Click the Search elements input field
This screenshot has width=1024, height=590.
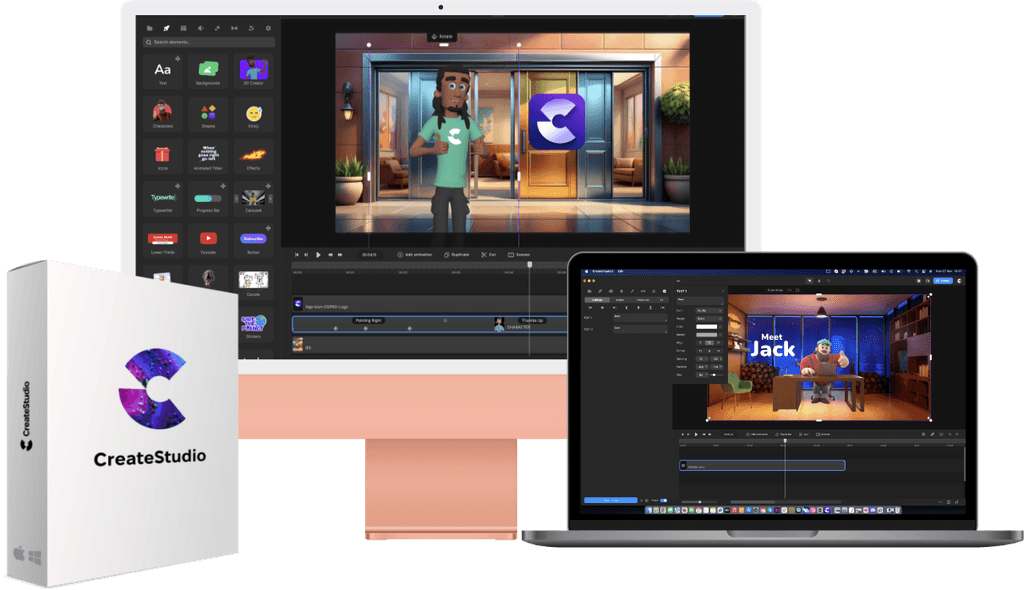[x=208, y=43]
